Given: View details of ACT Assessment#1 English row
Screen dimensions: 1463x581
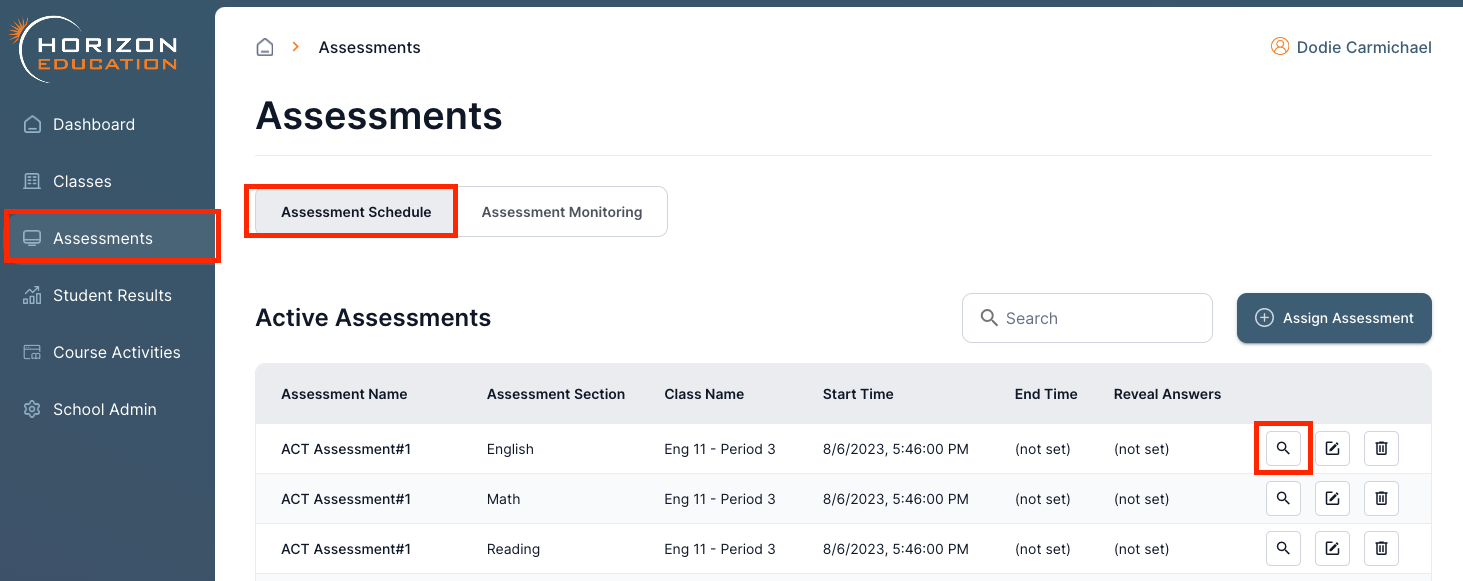Looking at the screenshot, I should [x=1283, y=449].
